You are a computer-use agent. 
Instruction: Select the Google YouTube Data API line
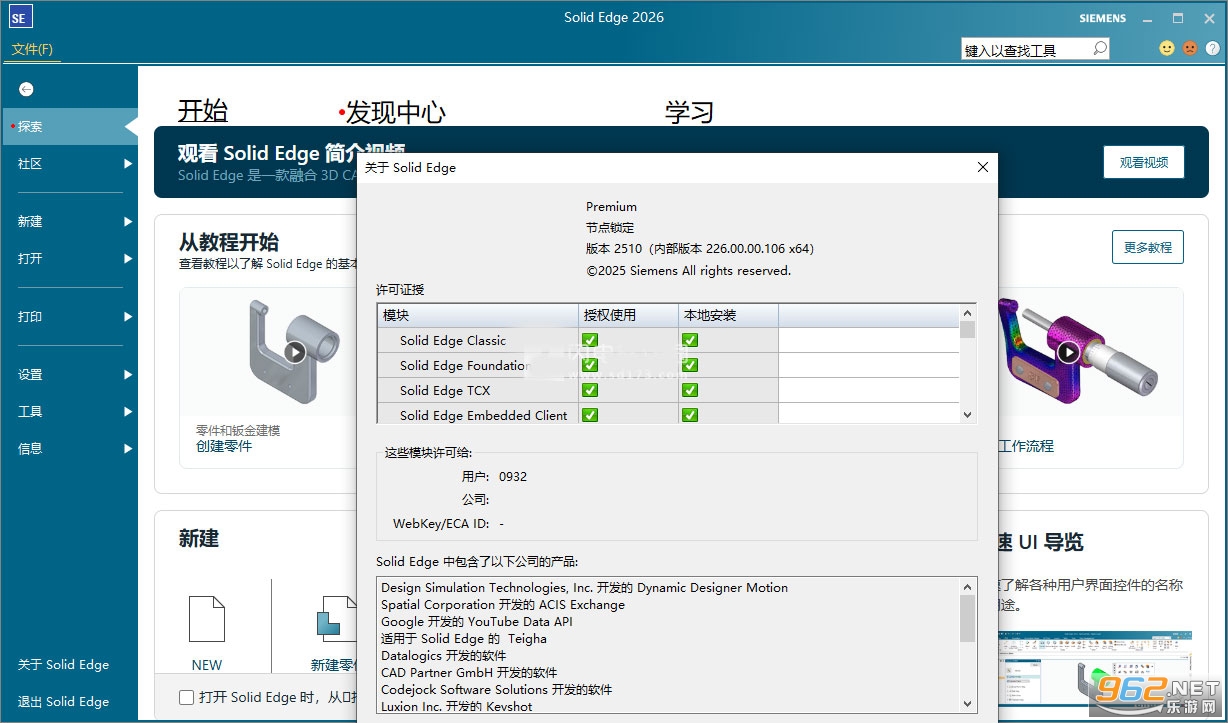point(477,621)
